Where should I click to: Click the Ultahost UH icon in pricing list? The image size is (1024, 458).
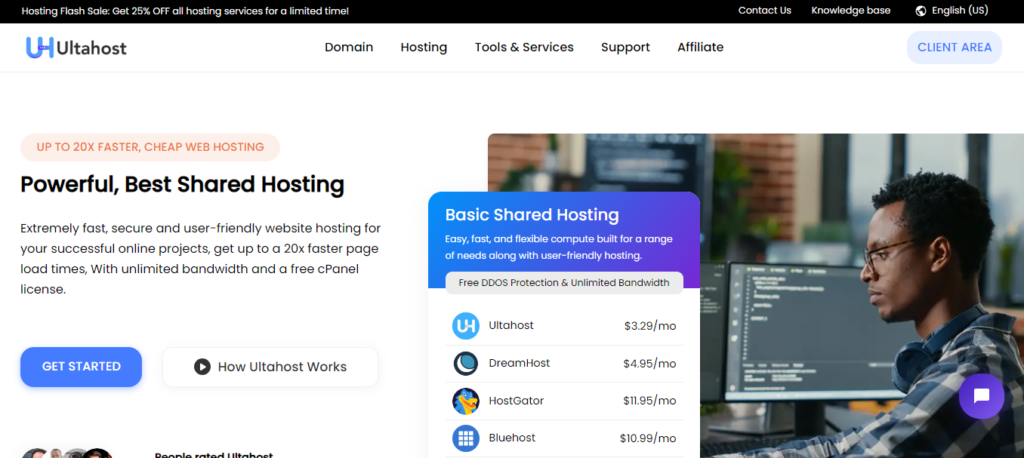466,325
